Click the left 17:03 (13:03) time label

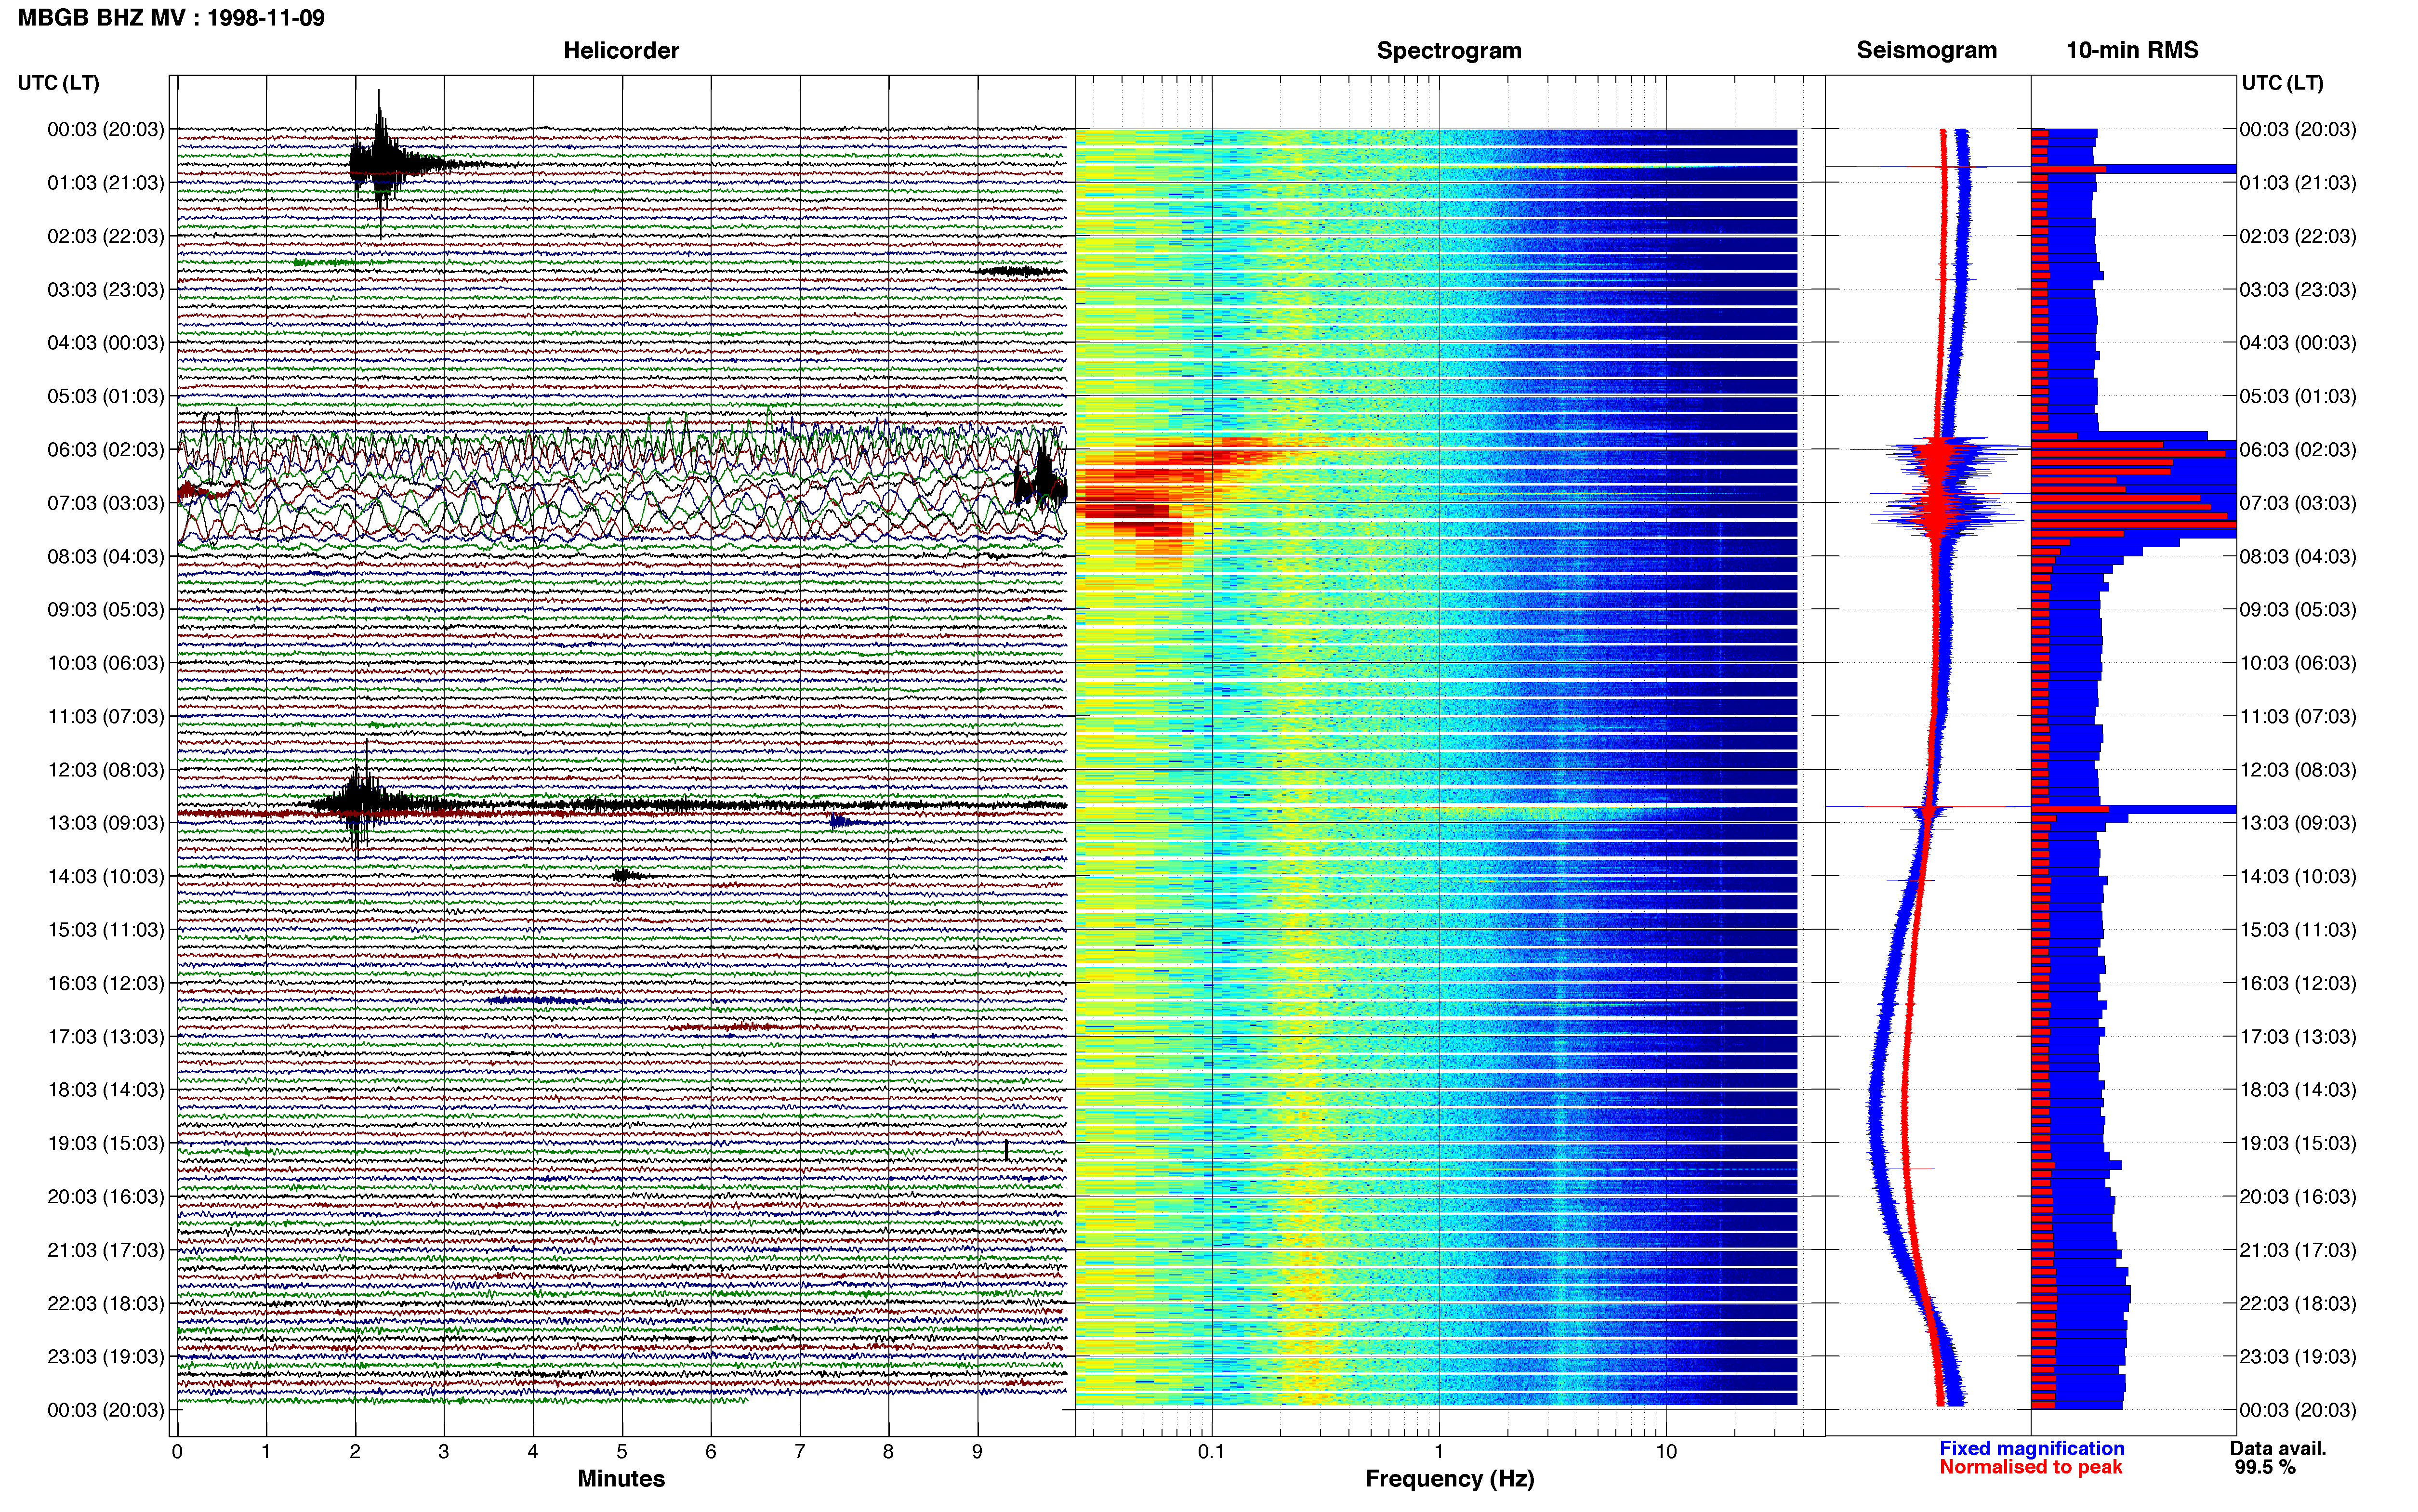pyautogui.click(x=106, y=1036)
